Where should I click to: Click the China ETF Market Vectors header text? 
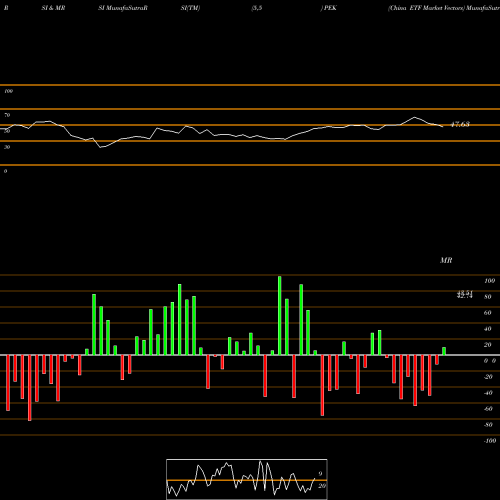coord(426,8)
